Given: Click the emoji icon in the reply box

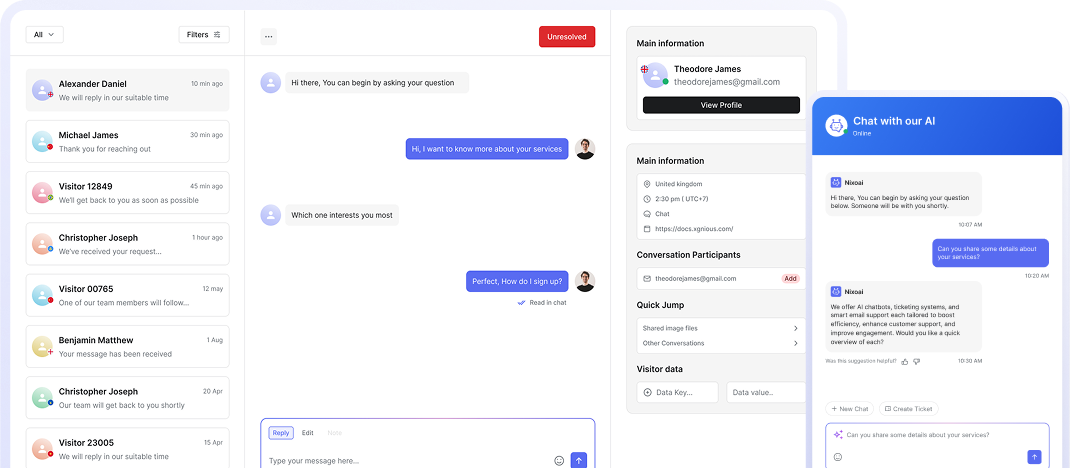Looking at the screenshot, I should [x=559, y=461].
